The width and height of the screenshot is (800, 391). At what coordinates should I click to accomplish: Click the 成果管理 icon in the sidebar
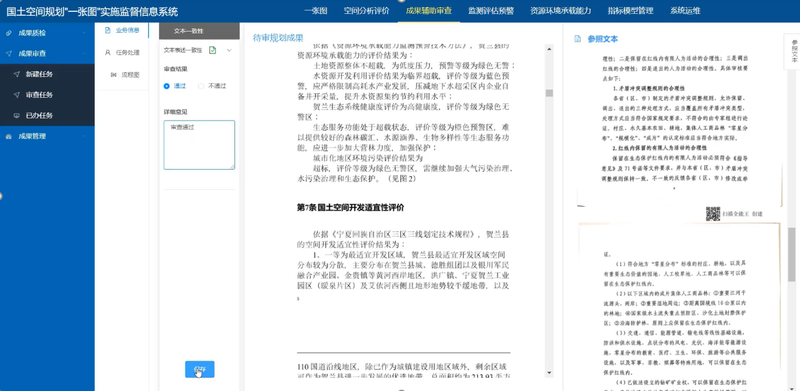point(9,136)
